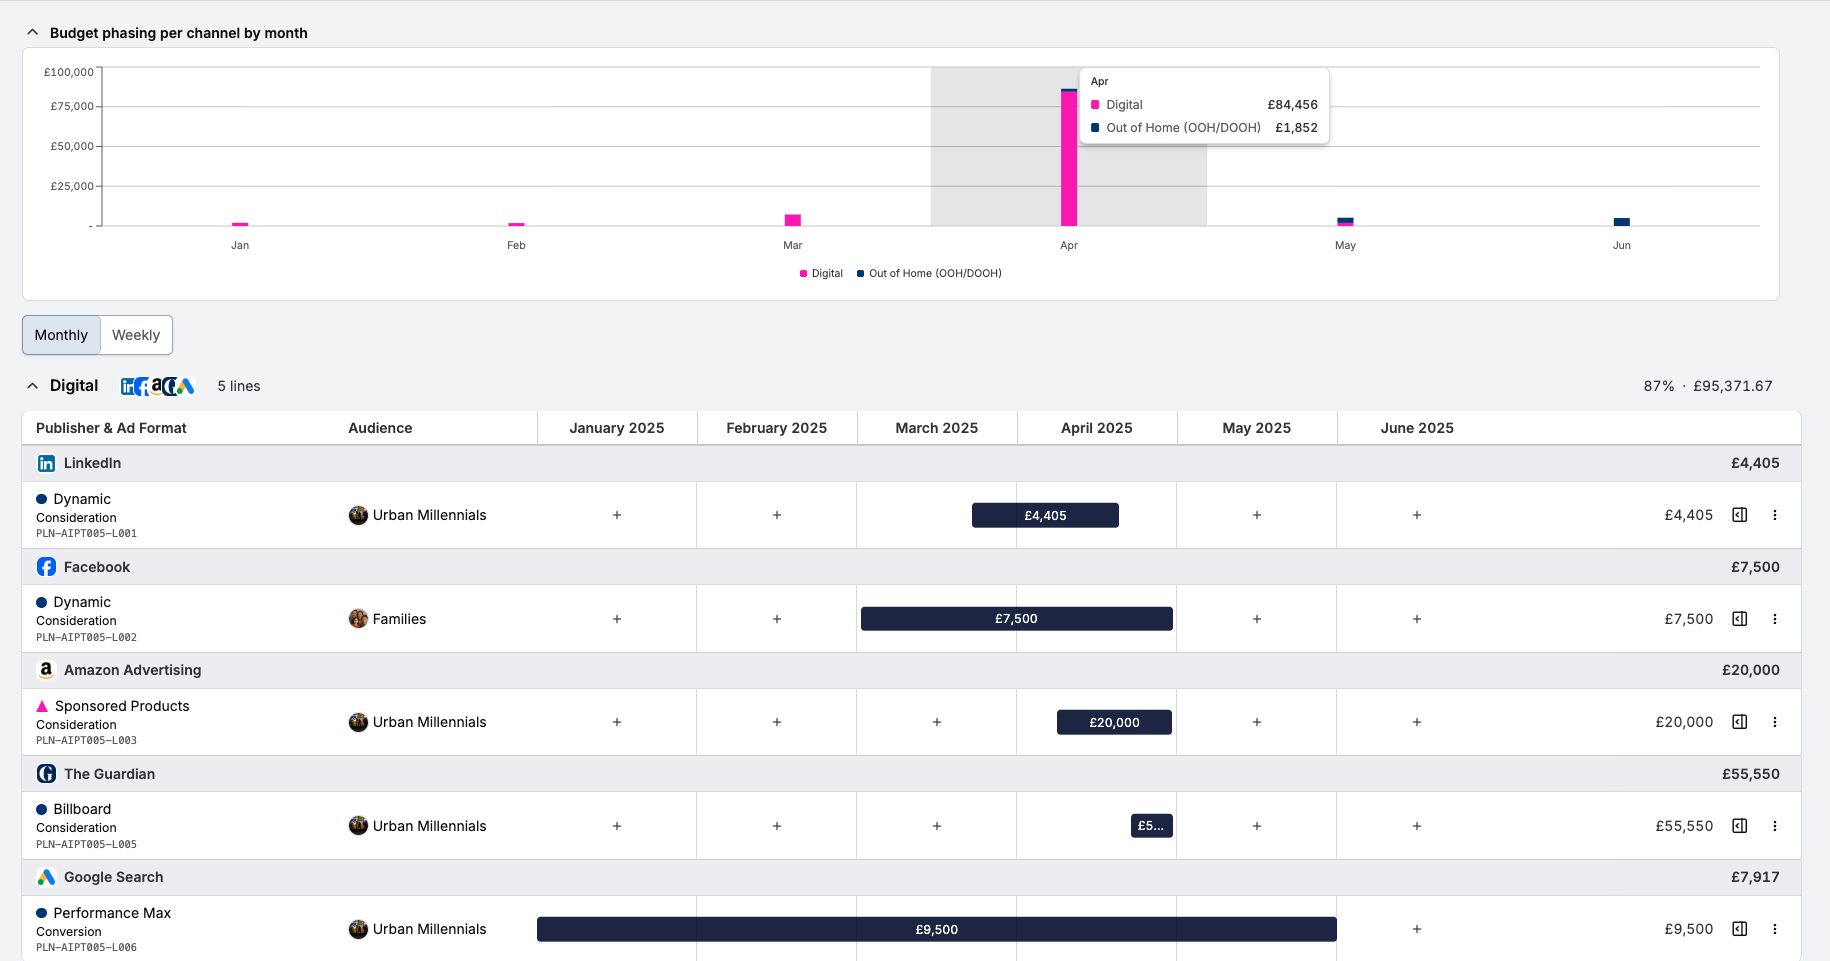Click the Google Search icon
Screen dimensions: 1830x961
coord(46,877)
